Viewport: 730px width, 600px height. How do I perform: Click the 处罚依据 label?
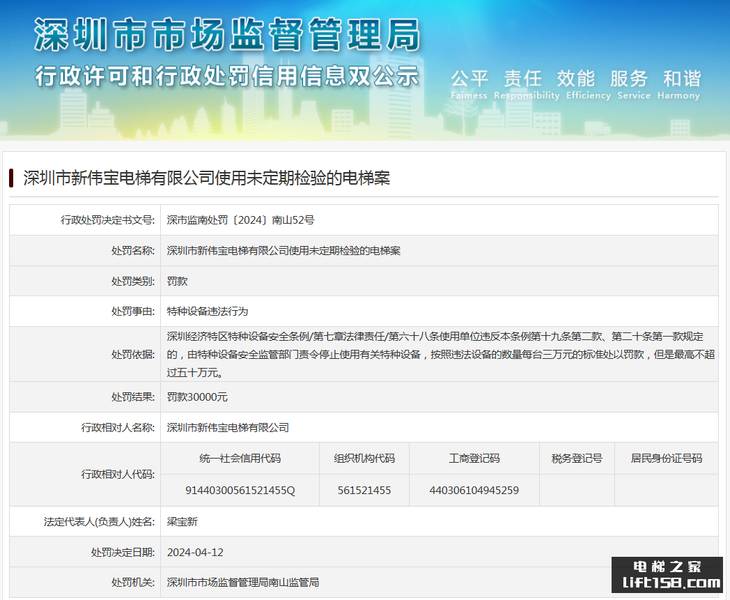pos(133,355)
